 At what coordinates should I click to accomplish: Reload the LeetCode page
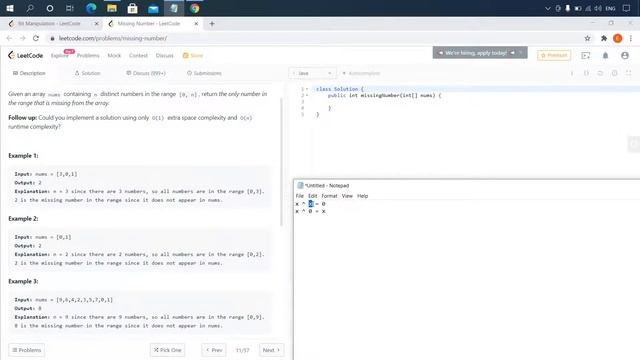(x=36, y=38)
